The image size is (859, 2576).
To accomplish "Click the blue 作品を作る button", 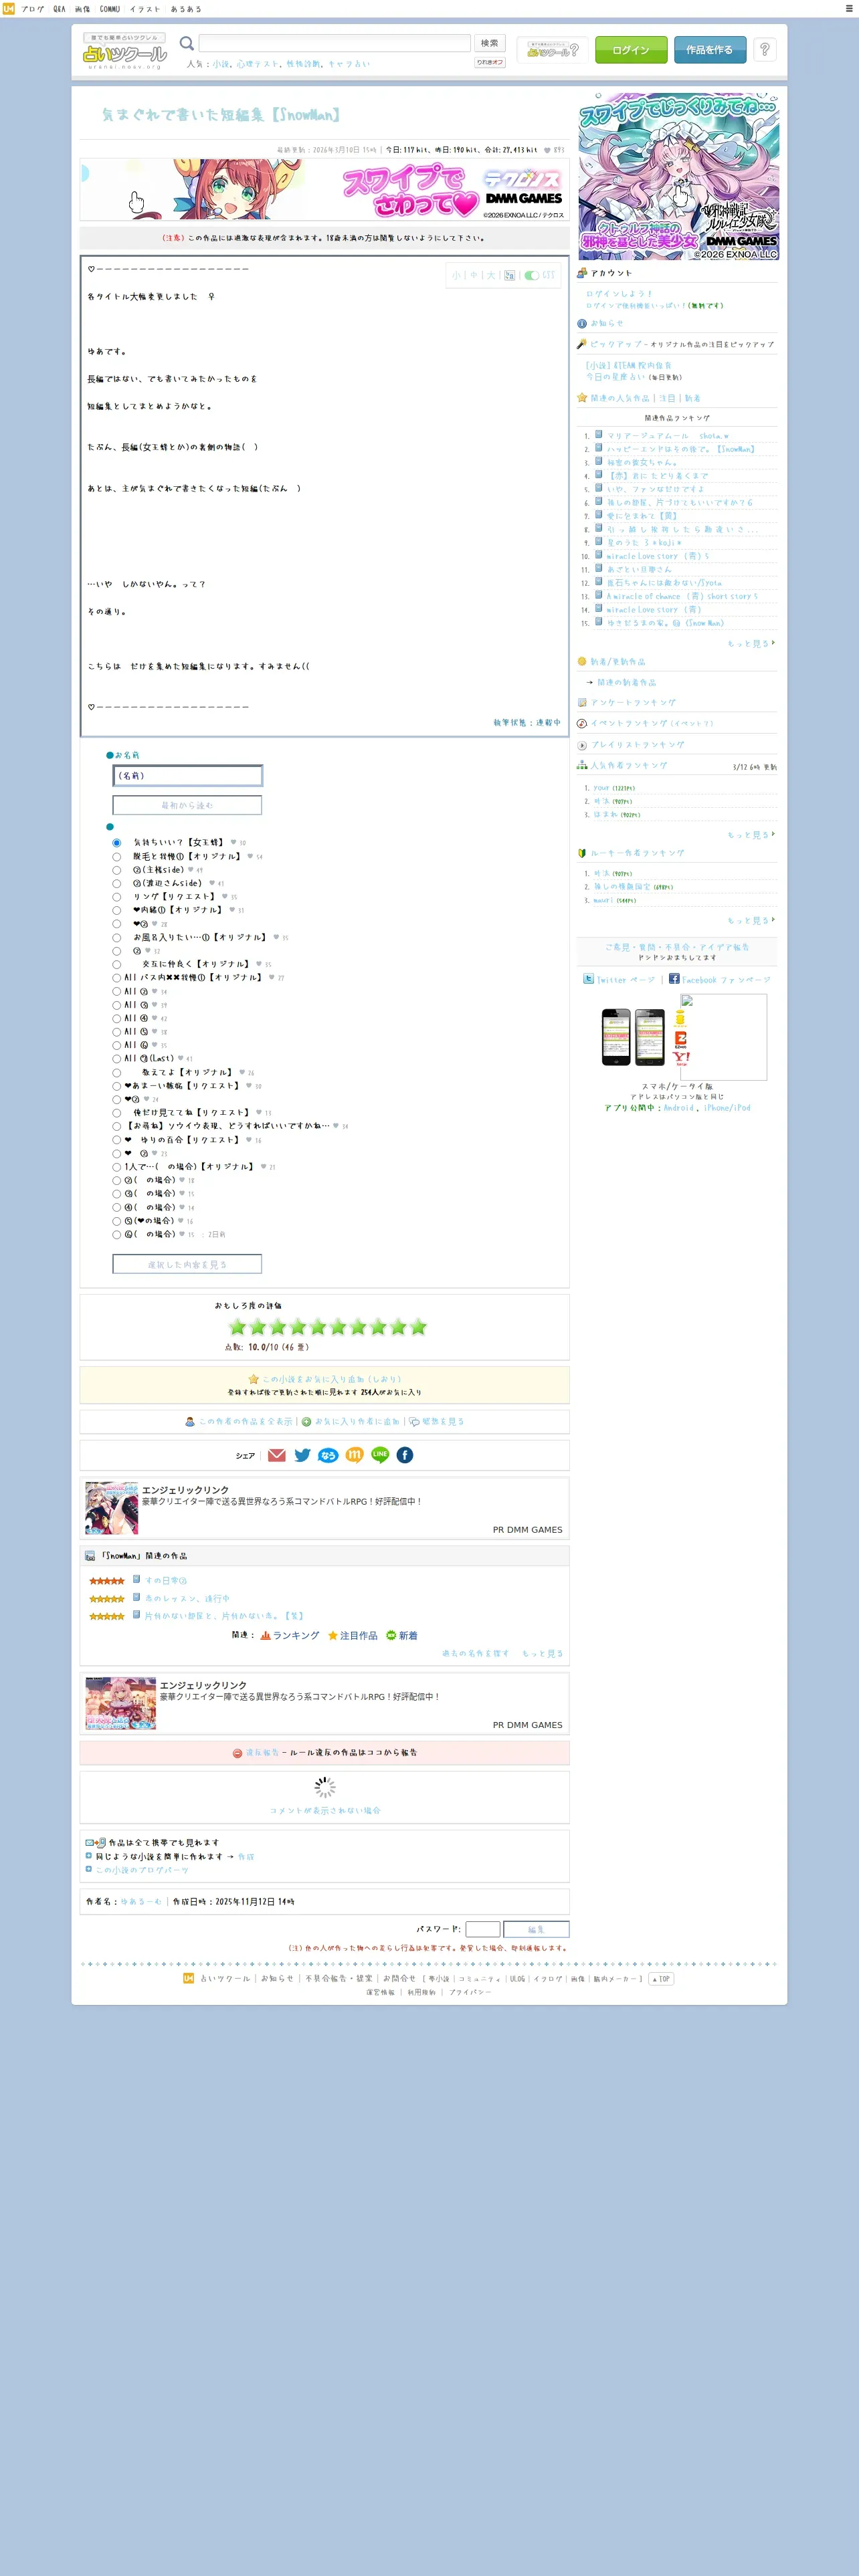I will tap(710, 50).
